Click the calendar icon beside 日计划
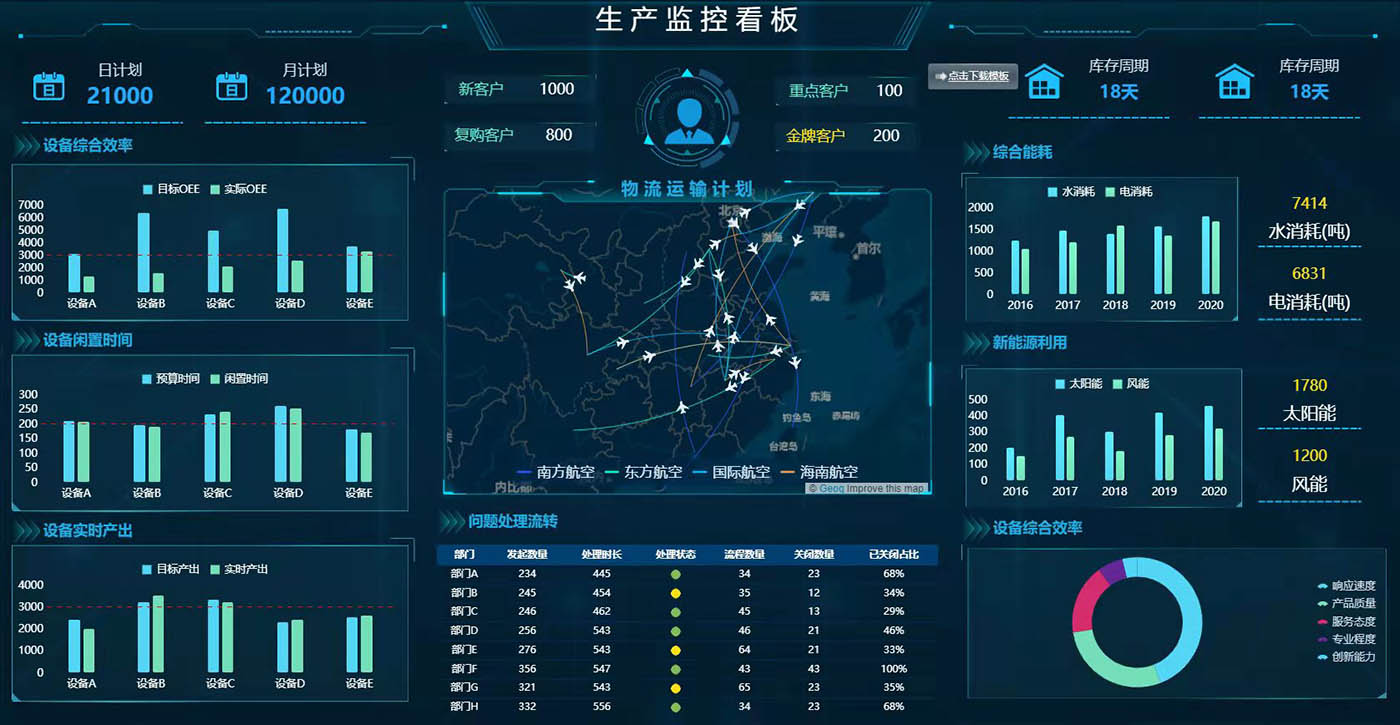 click(49, 86)
